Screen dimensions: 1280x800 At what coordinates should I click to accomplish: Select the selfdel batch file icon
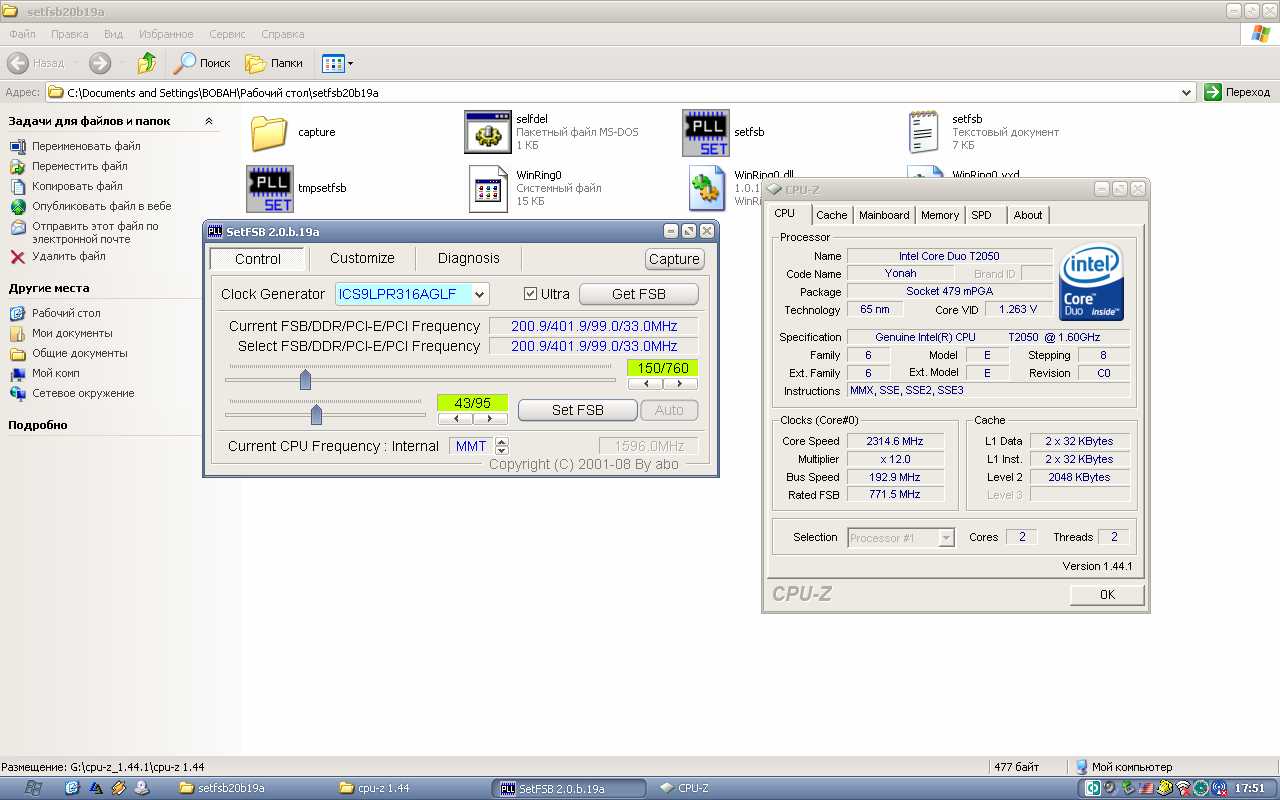coord(488,132)
